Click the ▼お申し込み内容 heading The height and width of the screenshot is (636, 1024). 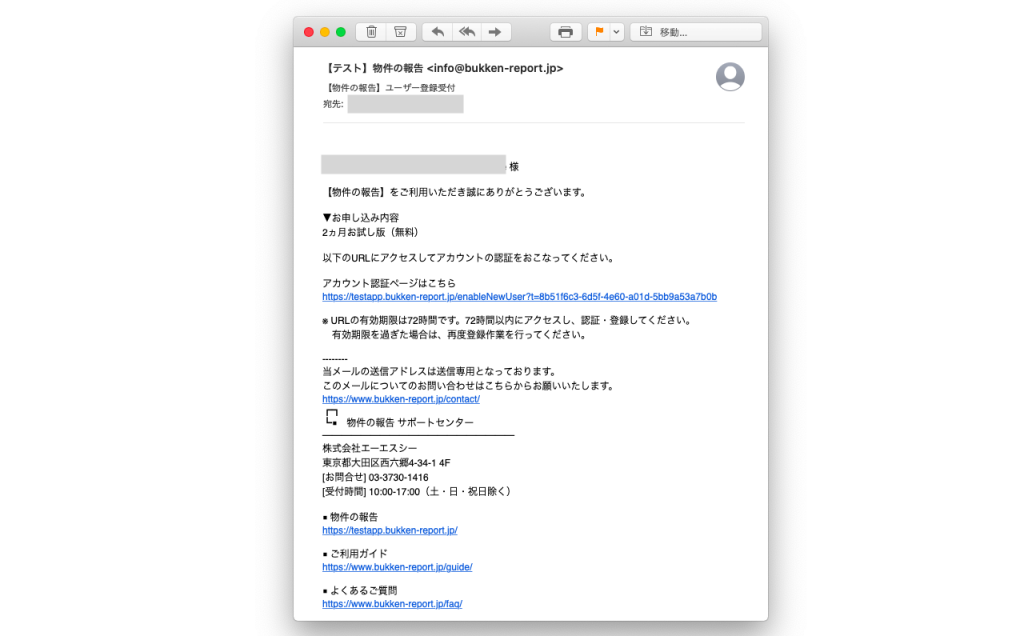[x=360, y=217]
